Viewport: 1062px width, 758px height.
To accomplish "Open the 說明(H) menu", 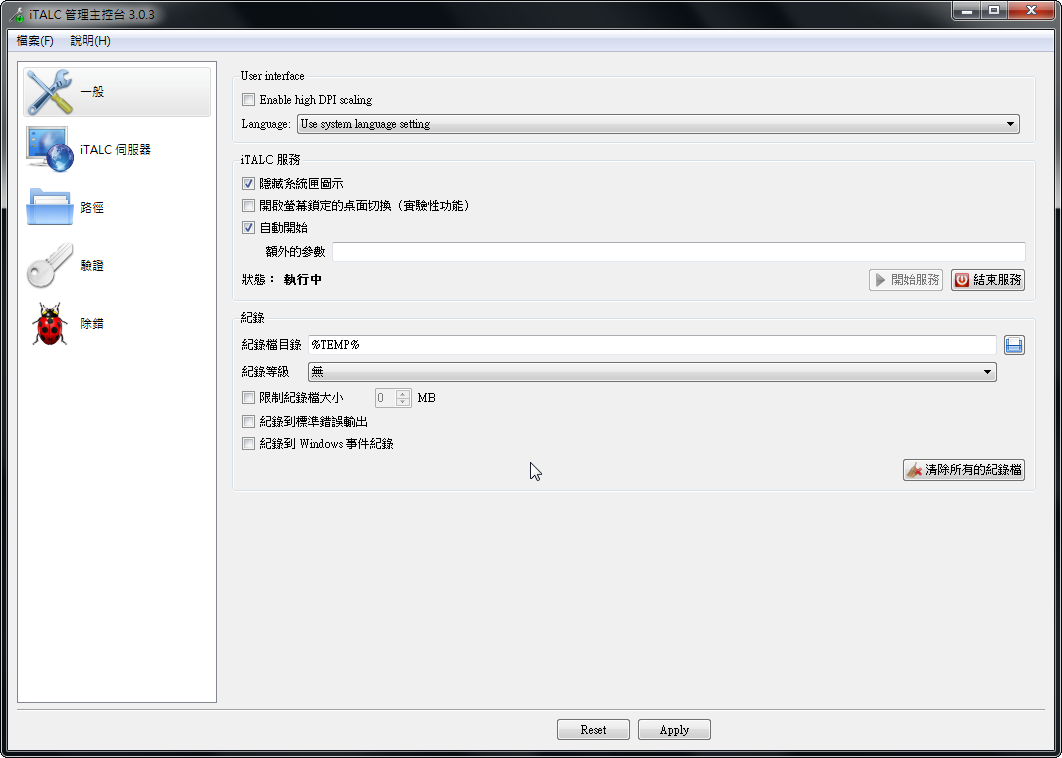I will point(90,41).
